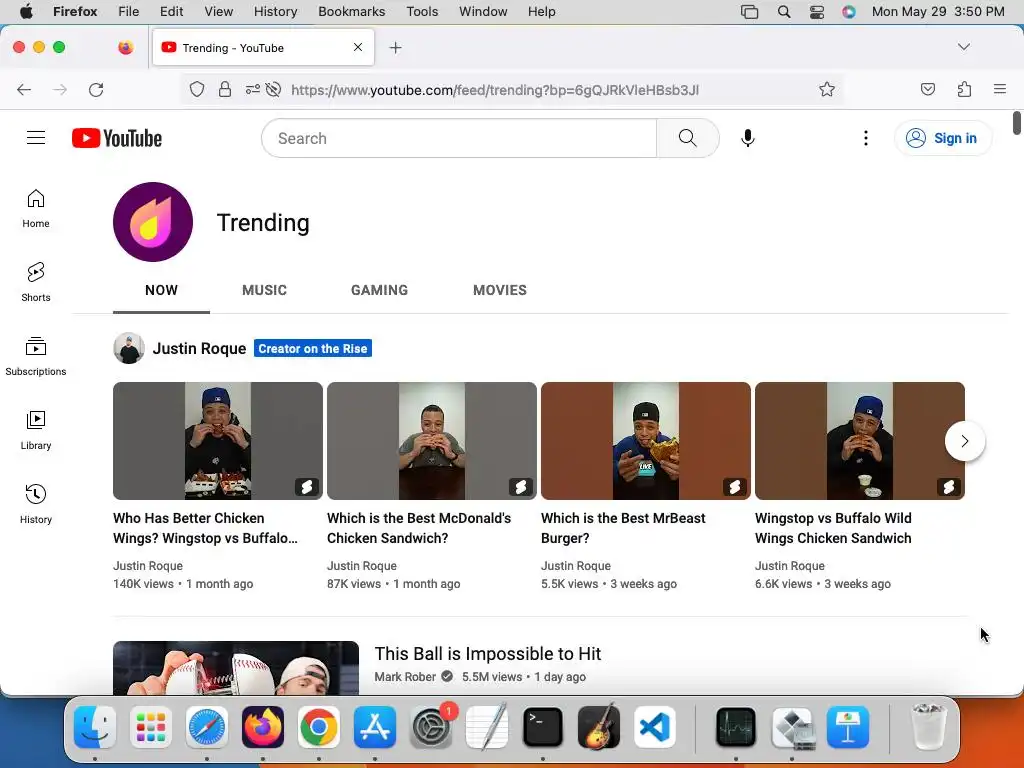
Task: Open the tracking protection shield icon
Action: tap(197, 89)
